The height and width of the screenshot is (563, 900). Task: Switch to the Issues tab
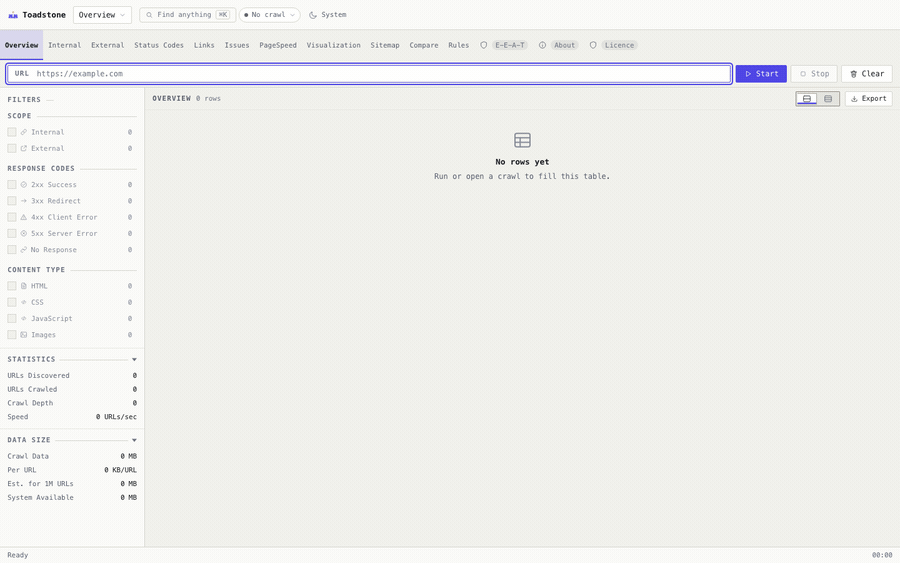tap(237, 45)
